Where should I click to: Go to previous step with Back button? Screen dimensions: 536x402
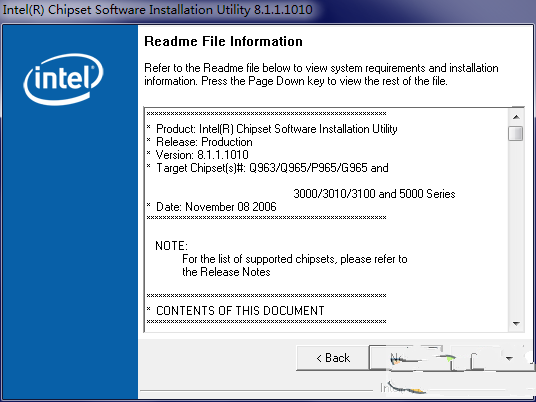click(x=333, y=358)
